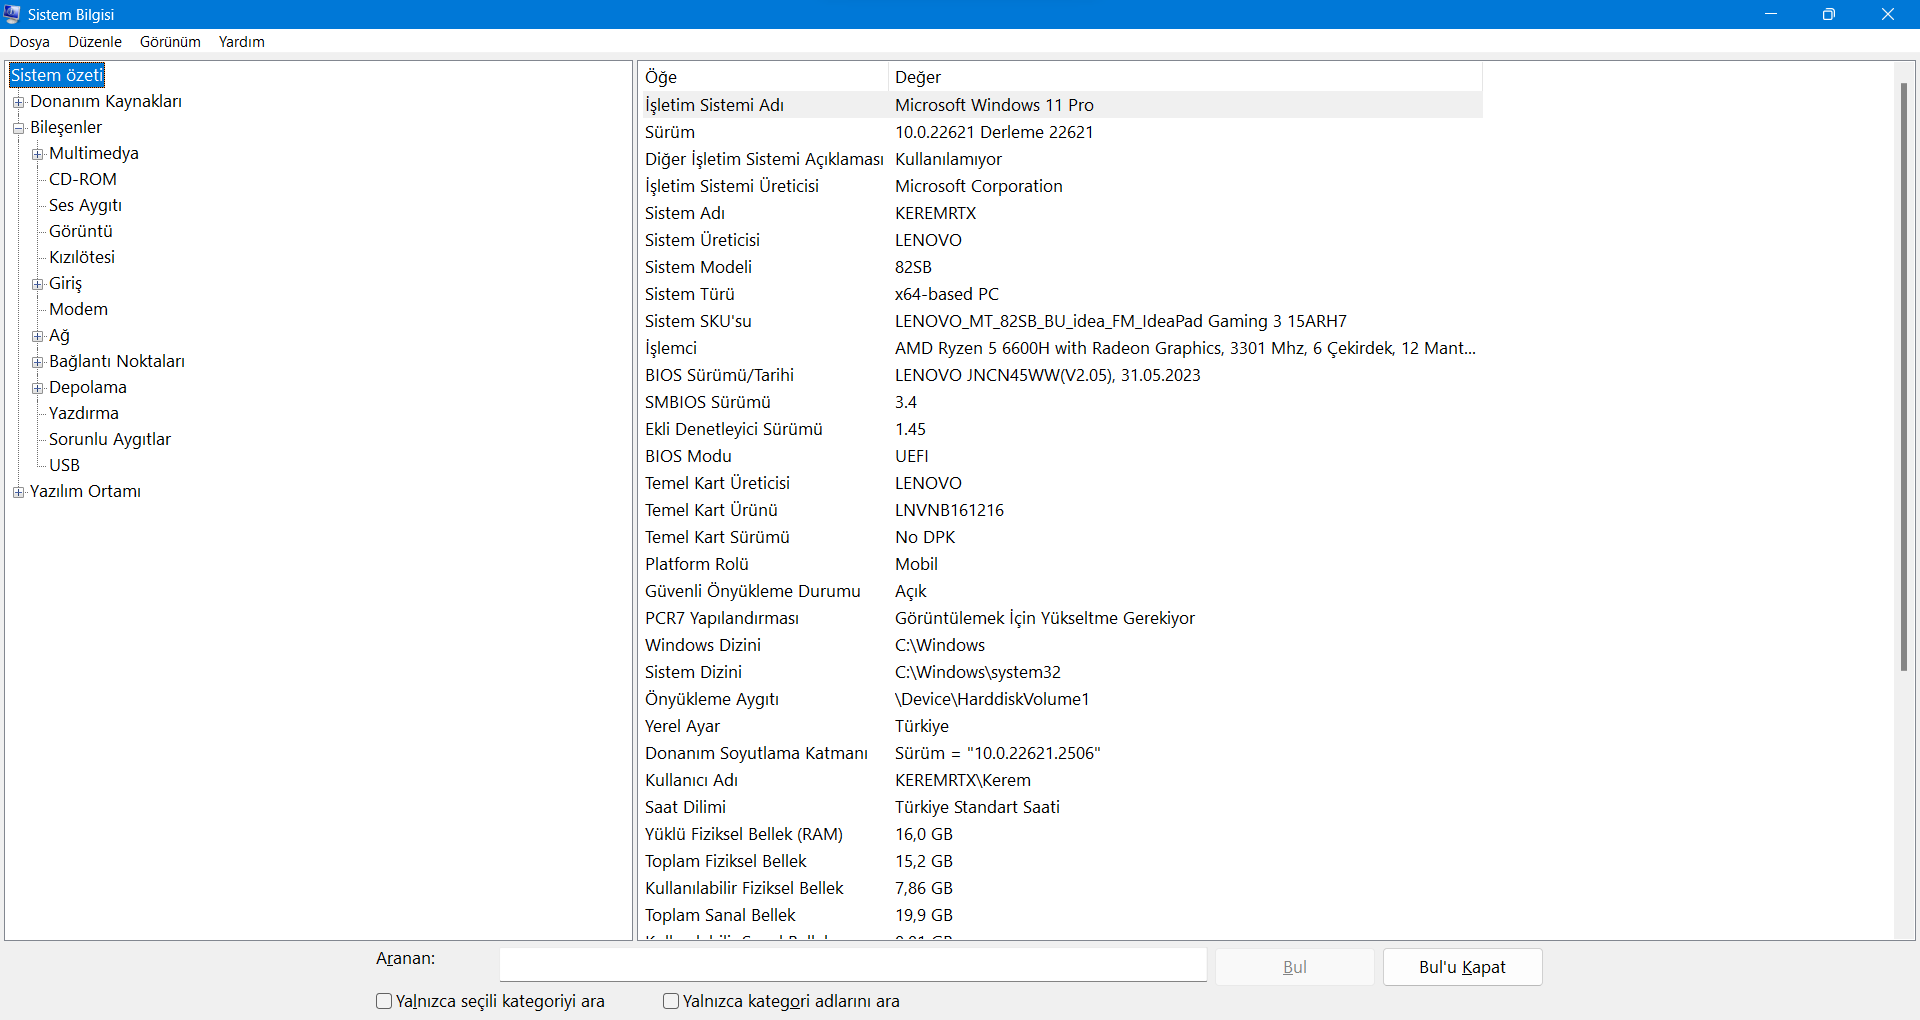This screenshot has width=1920, height=1020.
Task: Click the value 'C:\Windows\system32'
Action: point(978,672)
